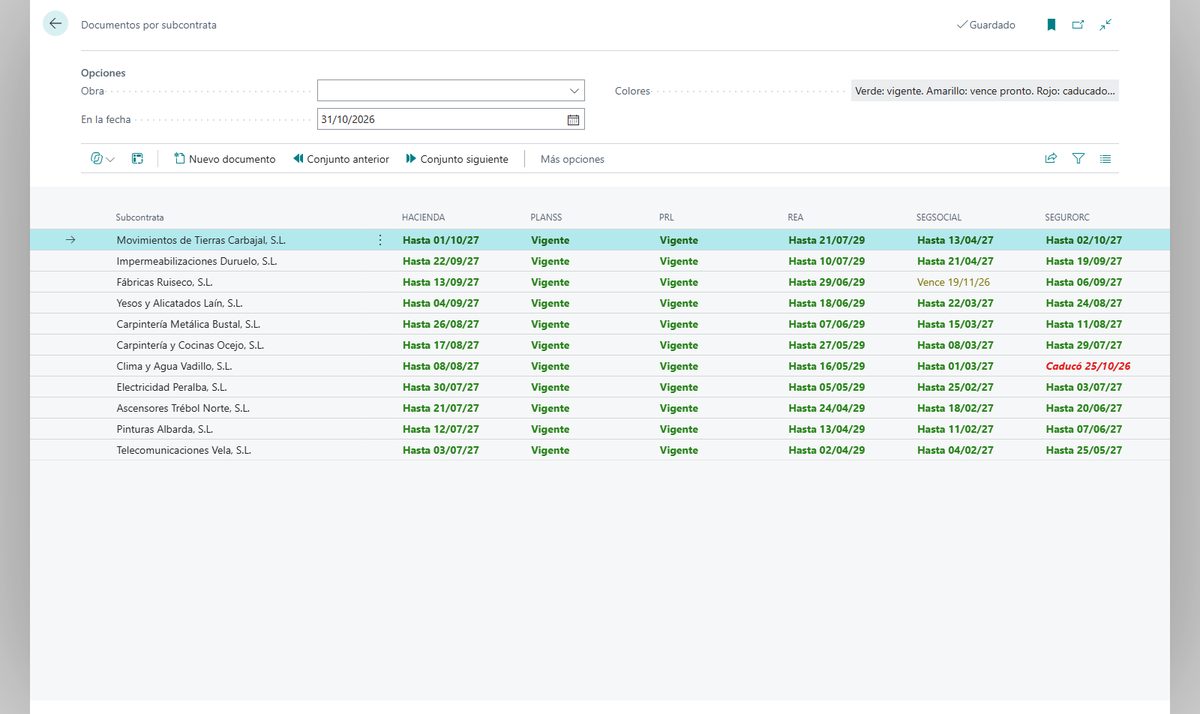Select Pinturas Albarda, S.L. row
The height and width of the screenshot is (714, 1200).
pos(600,429)
